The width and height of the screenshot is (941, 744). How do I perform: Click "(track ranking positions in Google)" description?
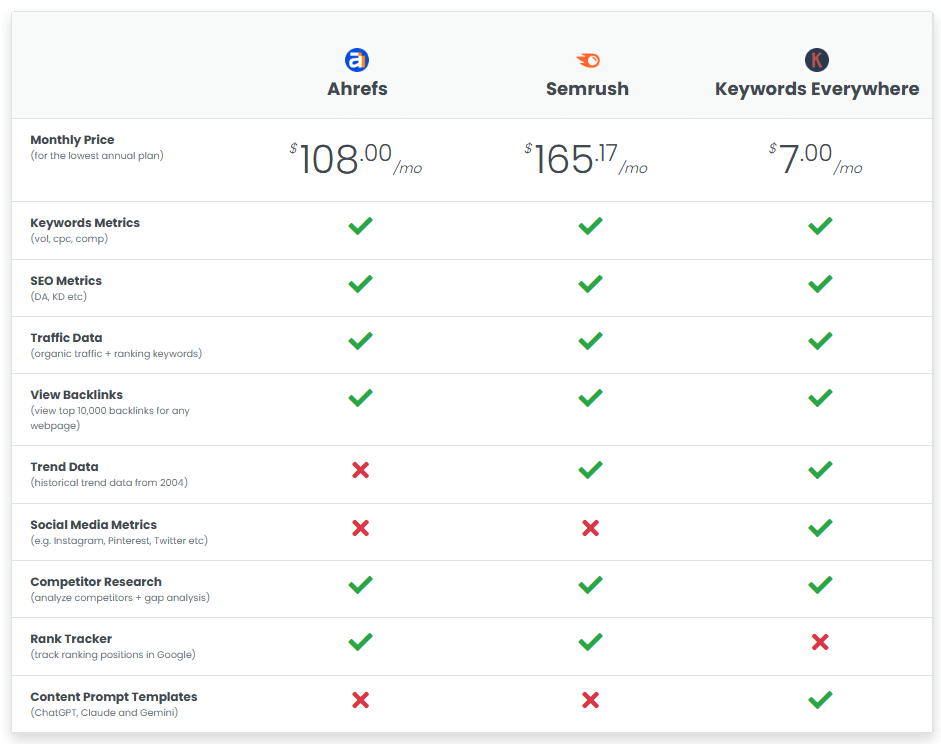point(113,655)
